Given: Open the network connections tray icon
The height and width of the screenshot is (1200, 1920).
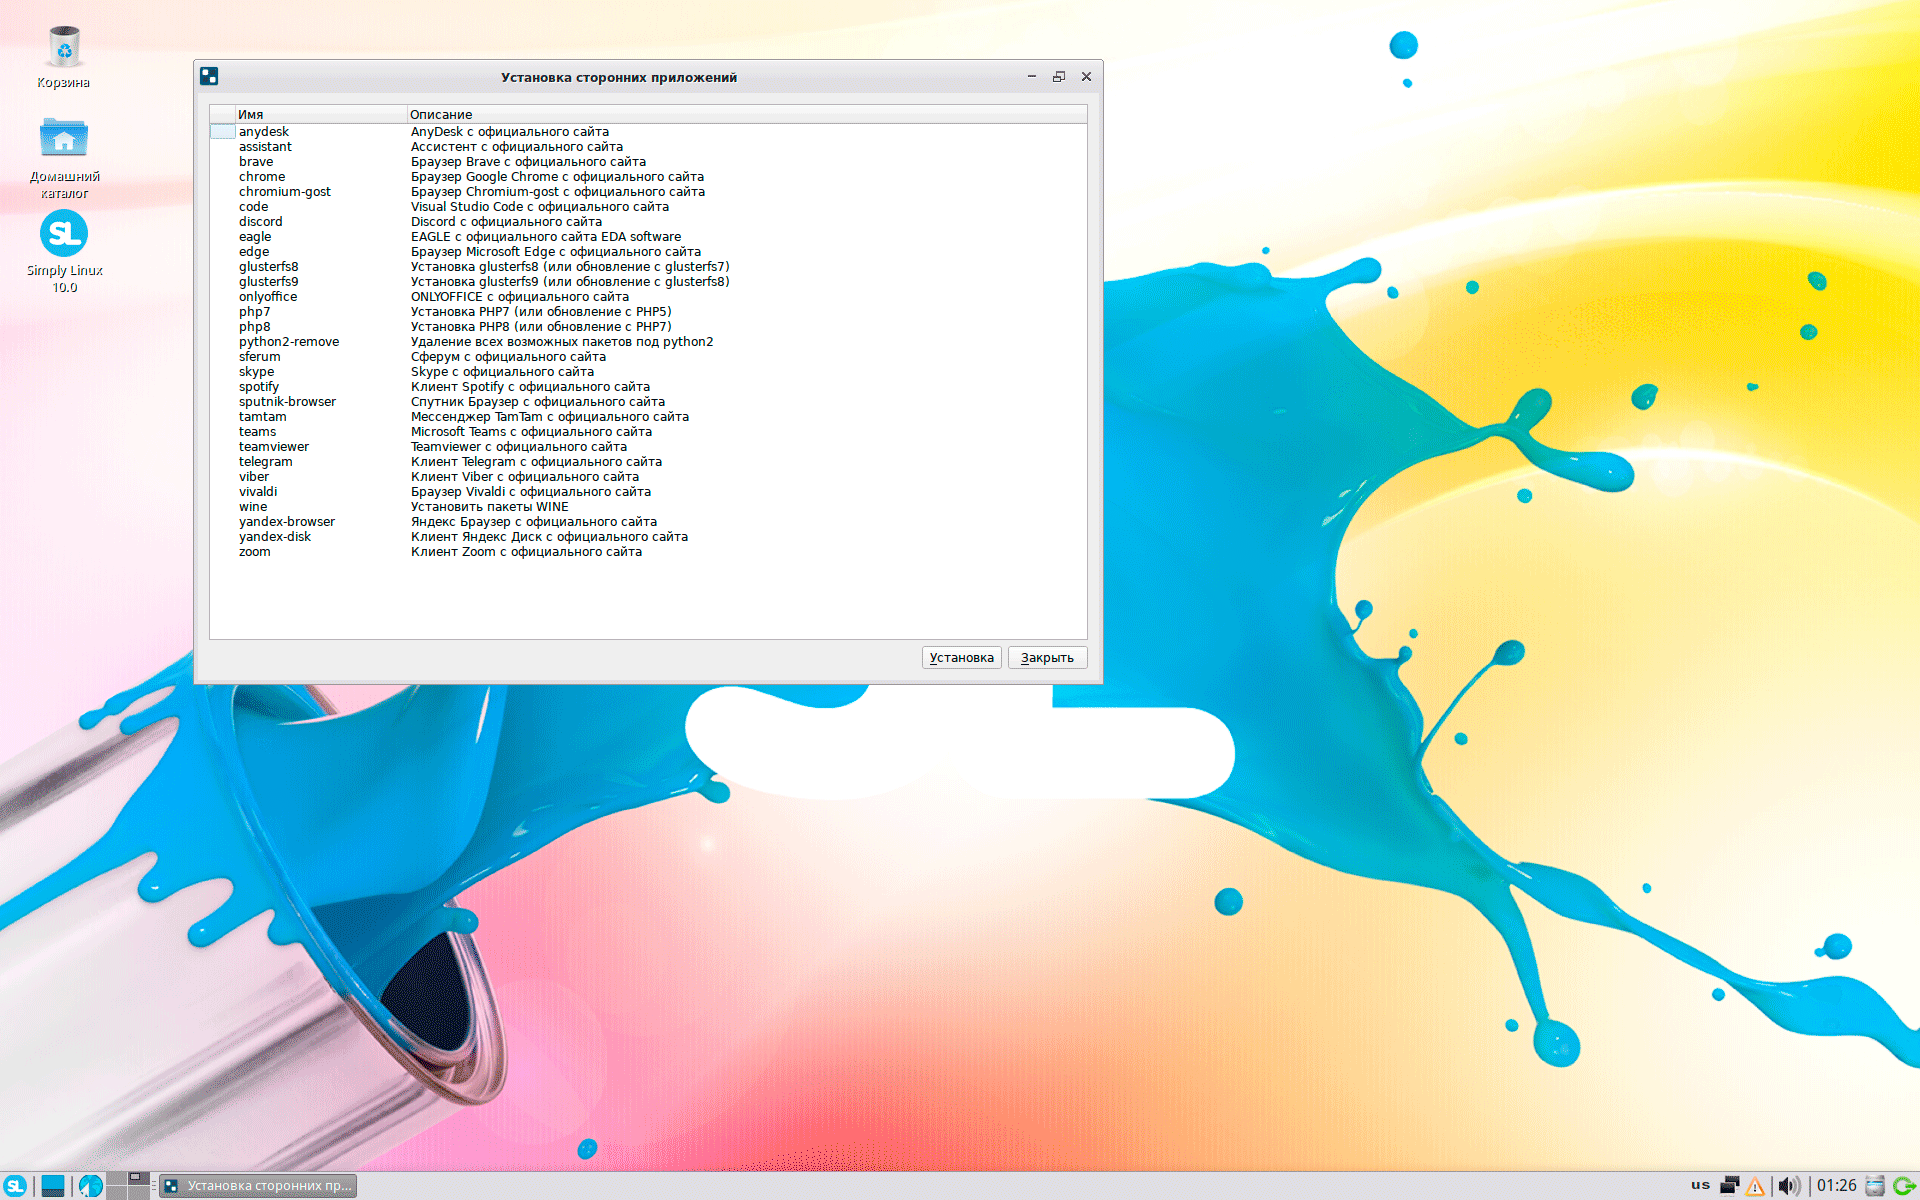Looking at the screenshot, I should (1729, 1185).
